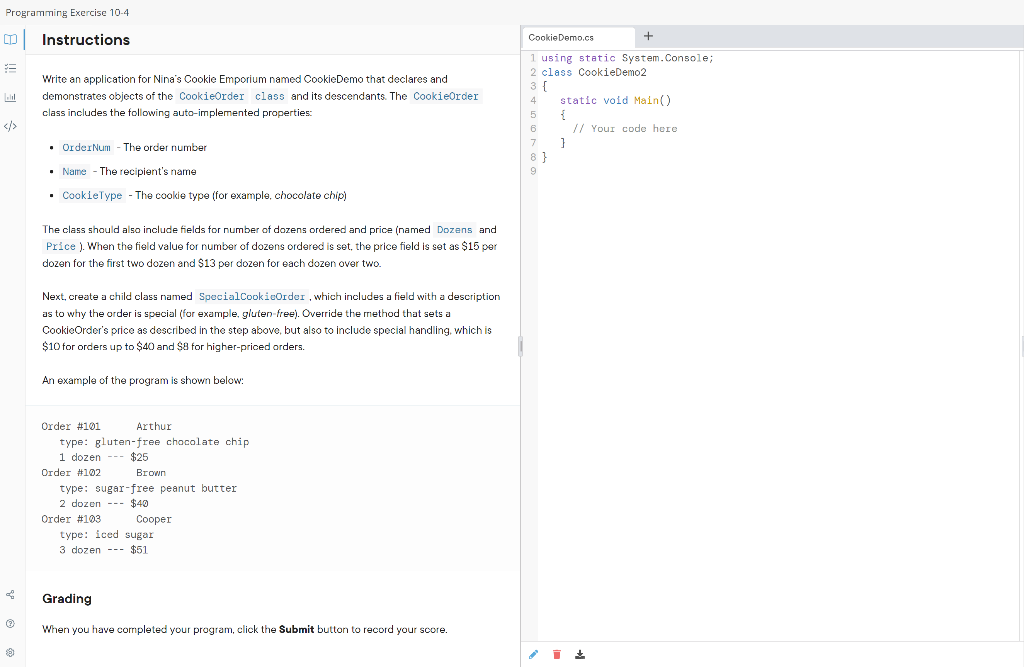Click the red trash delete icon
This screenshot has width=1024, height=667.
[x=556, y=654]
